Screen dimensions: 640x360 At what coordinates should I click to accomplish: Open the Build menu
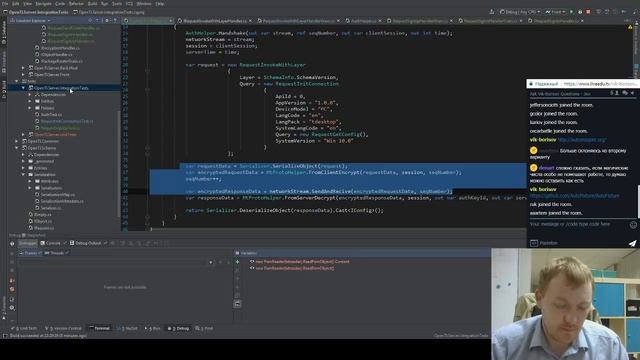tap(93, 4)
